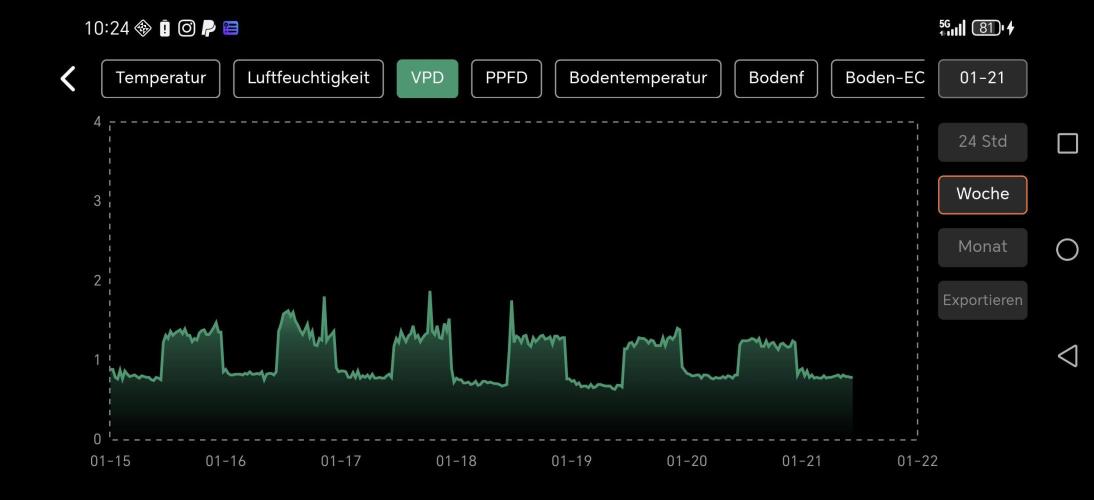This screenshot has width=1094, height=500.
Task: Tap the 5G signal strength icon
Action: pos(952,28)
